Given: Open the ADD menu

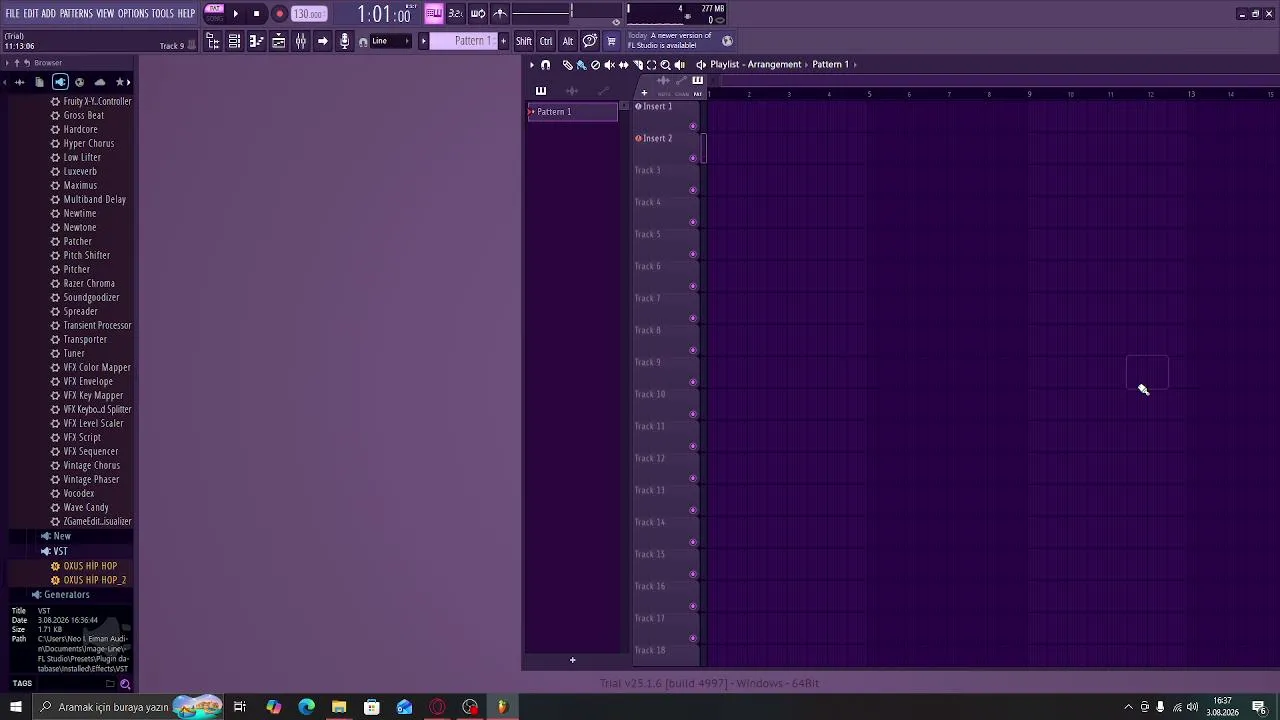Looking at the screenshot, I should tap(48, 13).
